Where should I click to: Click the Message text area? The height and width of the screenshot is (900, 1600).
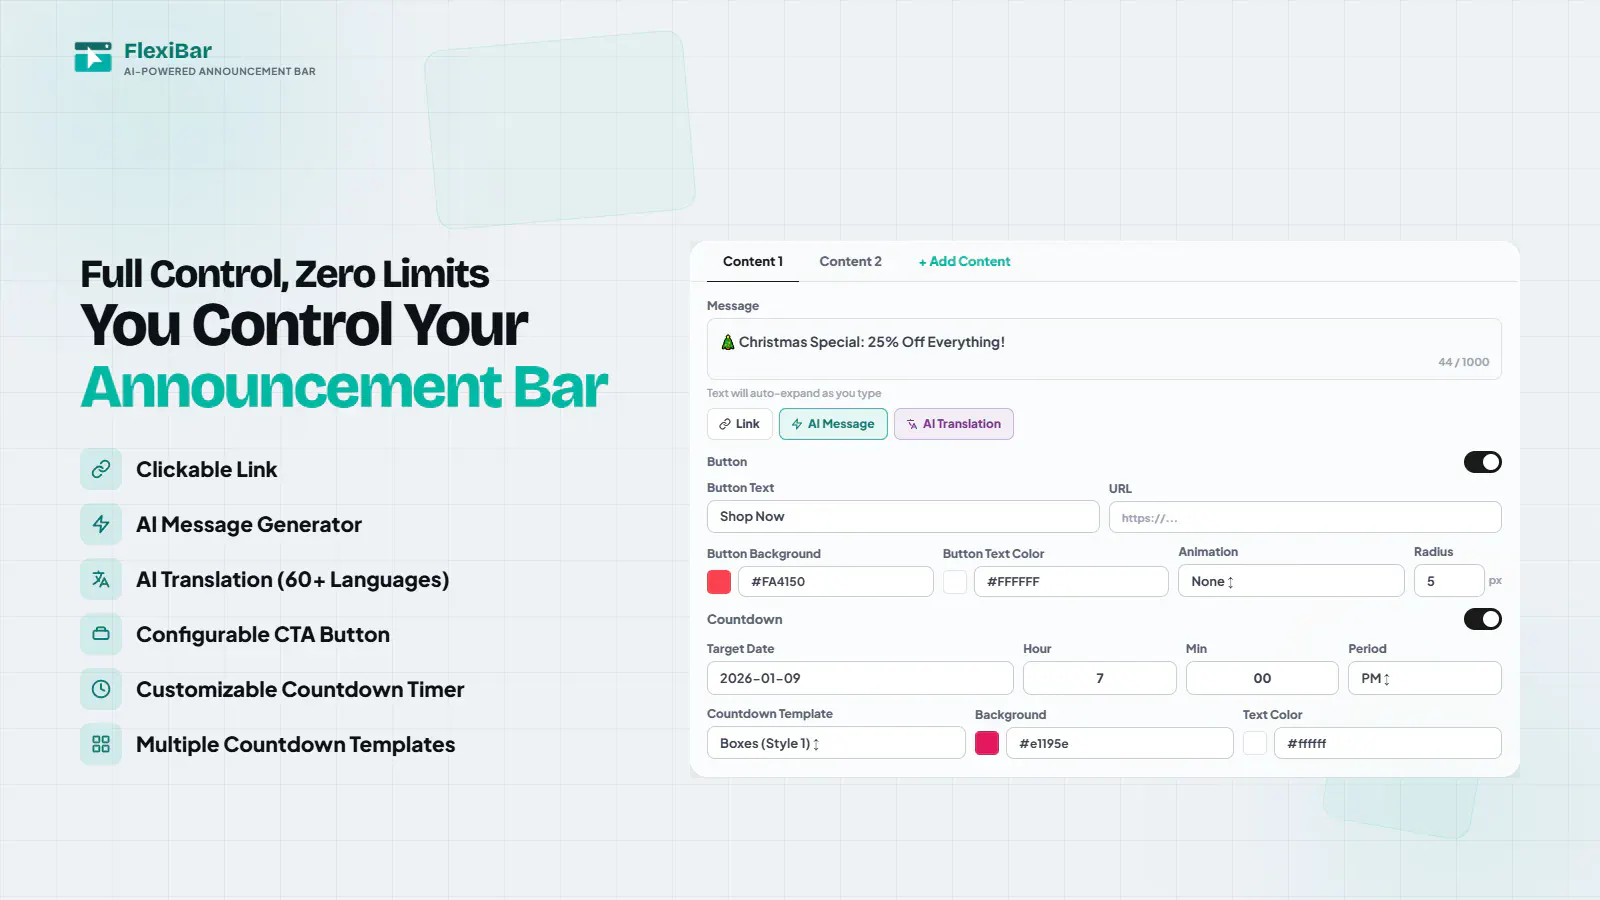coord(1104,349)
